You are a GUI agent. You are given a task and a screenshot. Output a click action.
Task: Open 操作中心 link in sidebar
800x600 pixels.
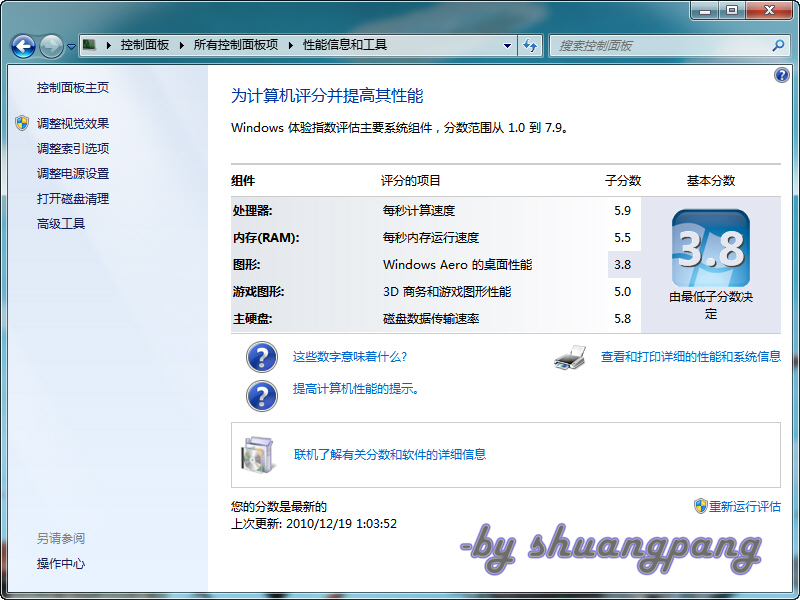click(x=61, y=564)
